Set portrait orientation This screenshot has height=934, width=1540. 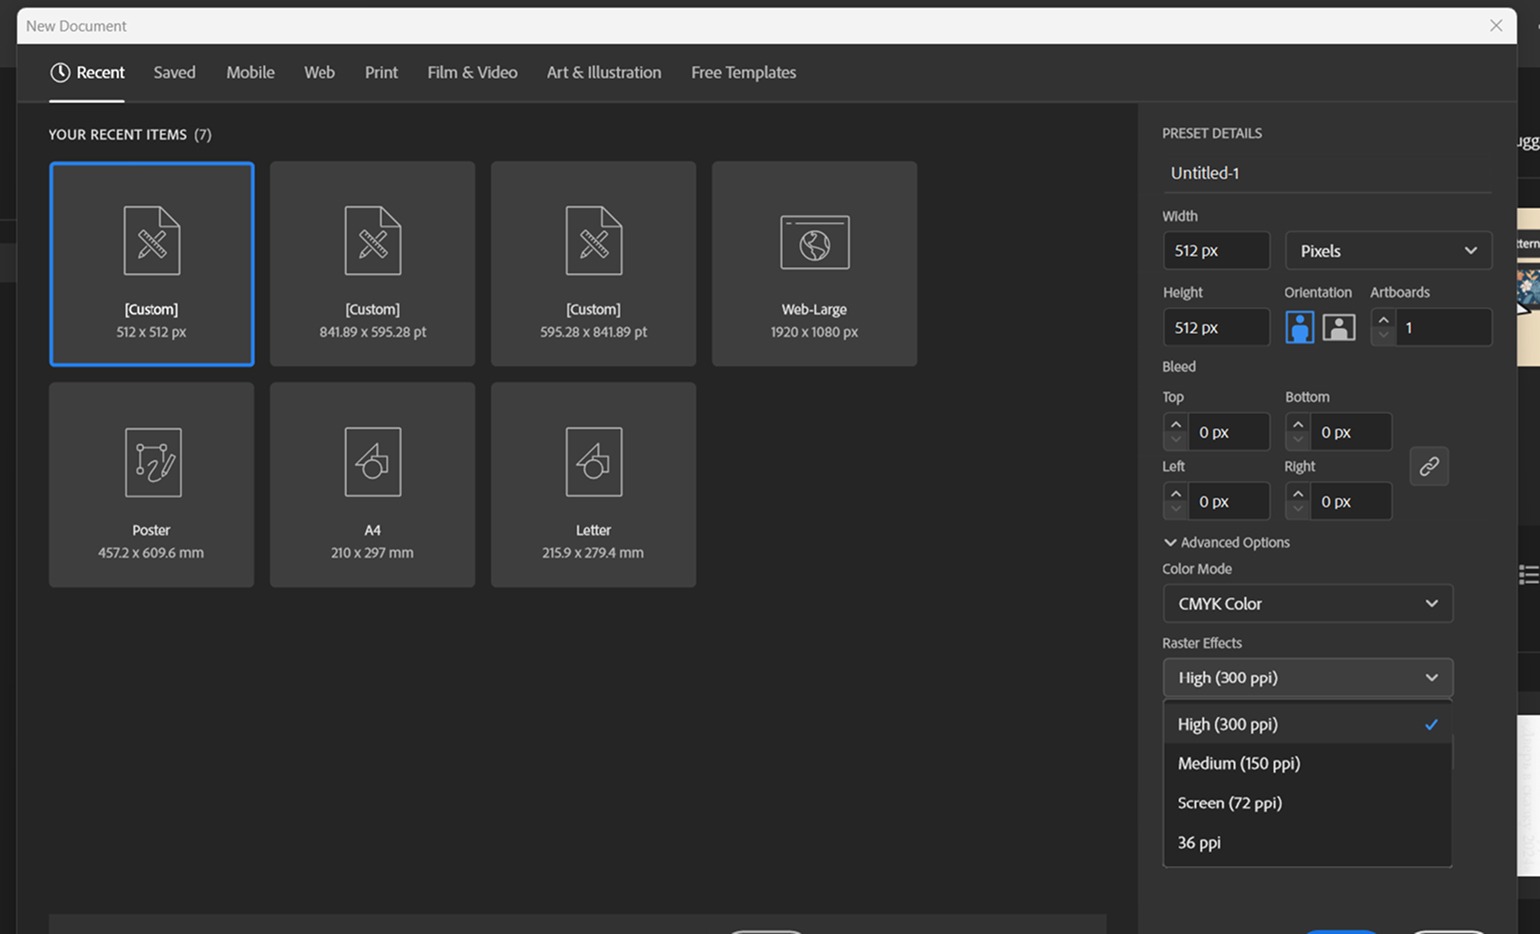[1299, 327]
